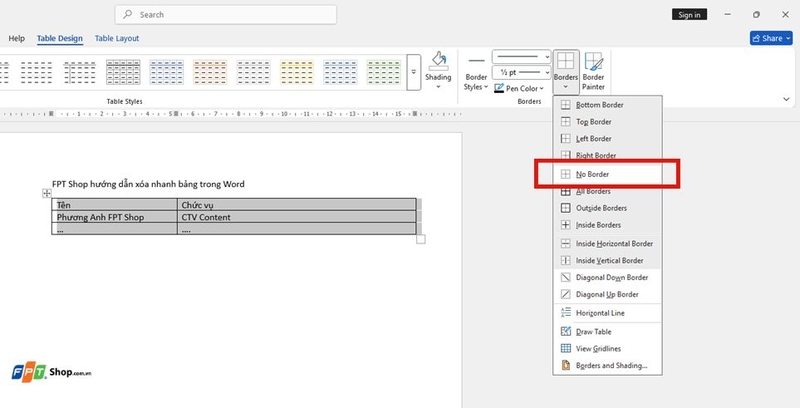Expand the Table Styles gallery

click(414, 72)
